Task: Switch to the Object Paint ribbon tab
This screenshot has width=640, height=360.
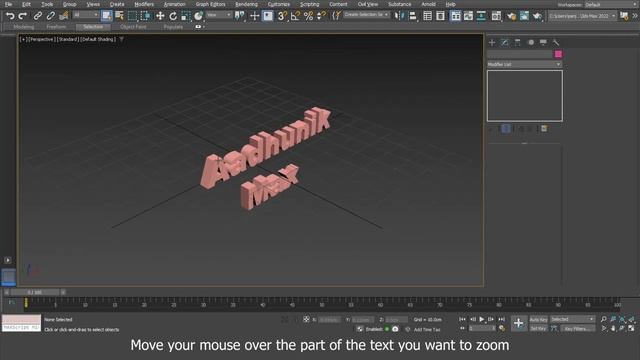Action: pyautogui.click(x=133, y=27)
